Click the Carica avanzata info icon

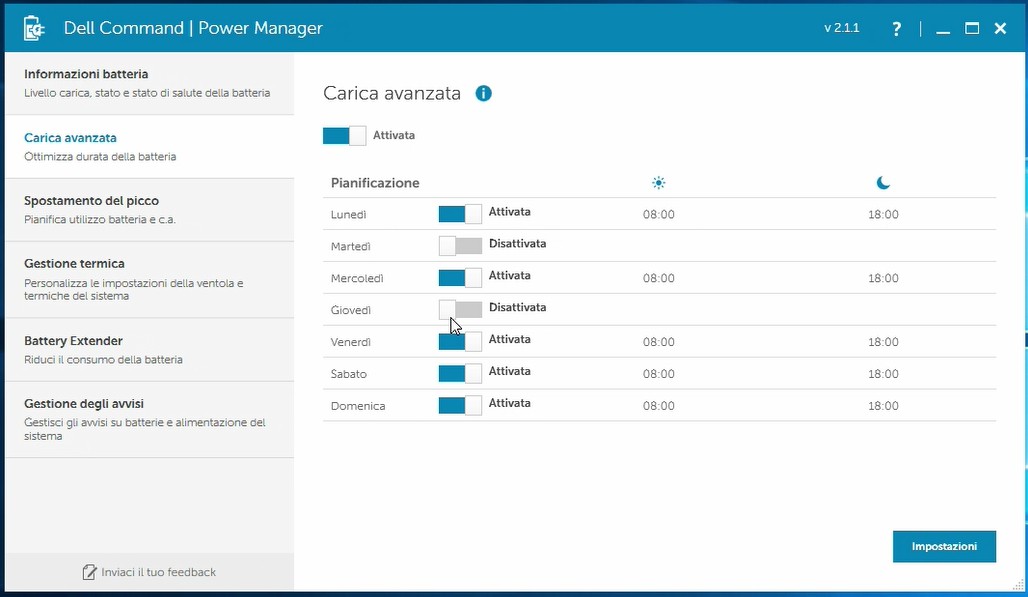pos(484,93)
